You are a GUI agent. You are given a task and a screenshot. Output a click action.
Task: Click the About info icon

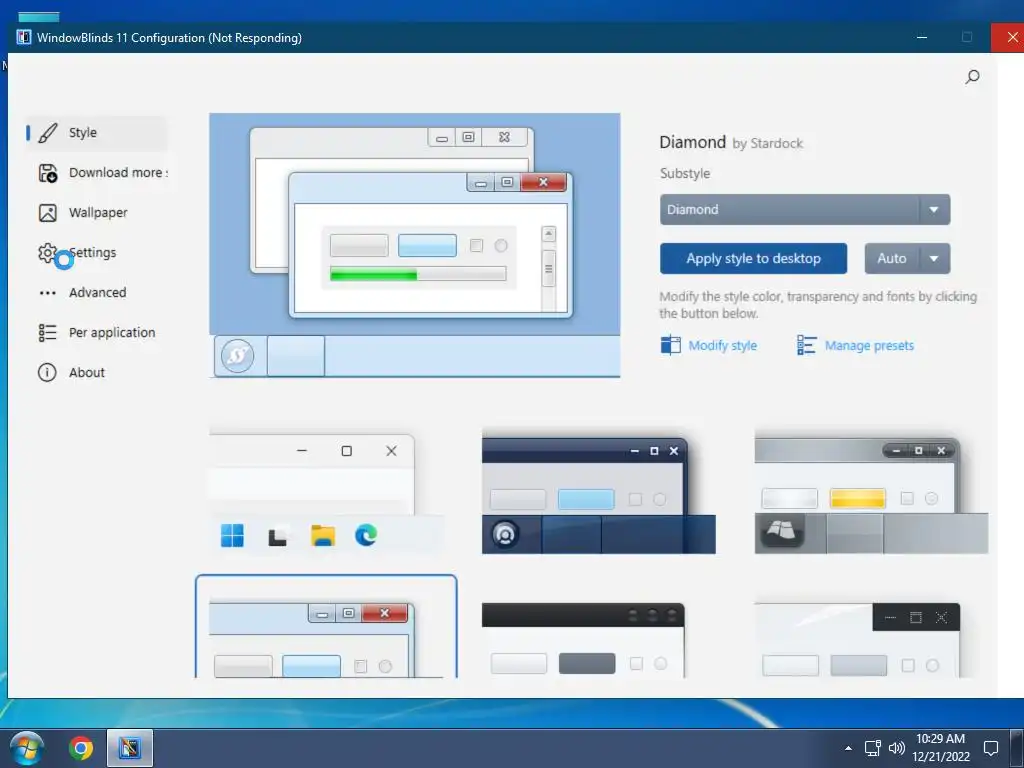click(47, 372)
